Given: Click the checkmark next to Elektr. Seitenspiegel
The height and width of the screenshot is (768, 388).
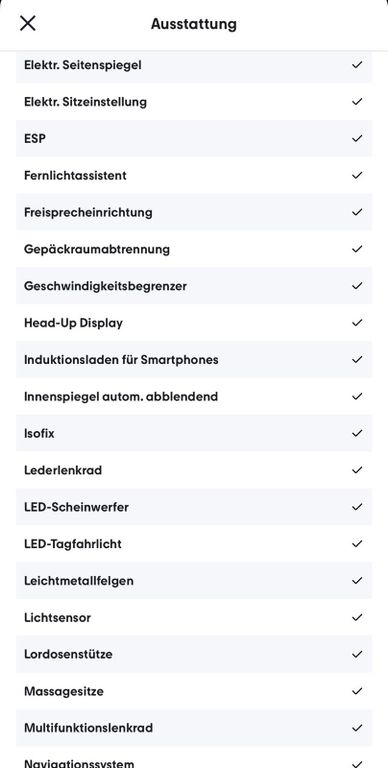Looking at the screenshot, I should pos(357,64).
